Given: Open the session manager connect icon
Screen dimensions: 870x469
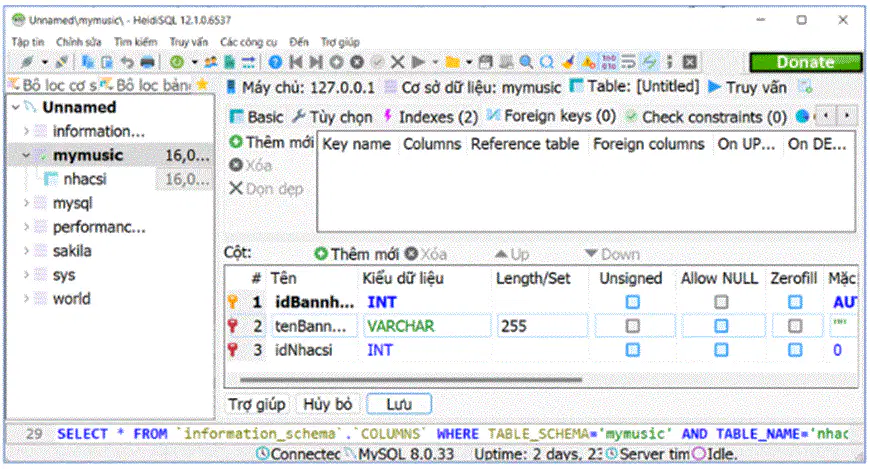Looking at the screenshot, I should [x=27, y=62].
